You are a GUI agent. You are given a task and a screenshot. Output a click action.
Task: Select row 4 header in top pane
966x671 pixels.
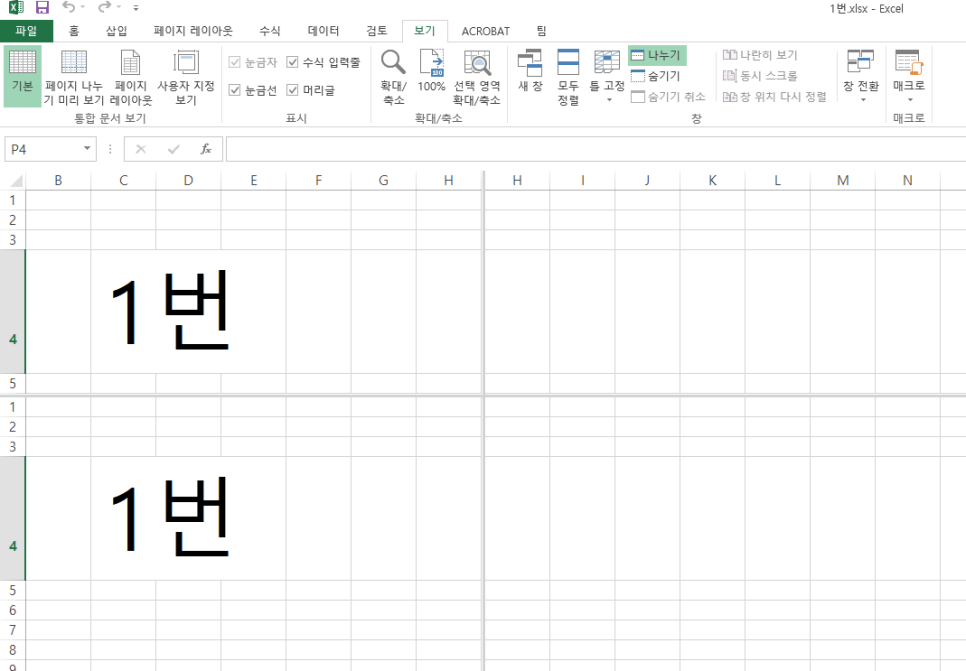click(12, 312)
